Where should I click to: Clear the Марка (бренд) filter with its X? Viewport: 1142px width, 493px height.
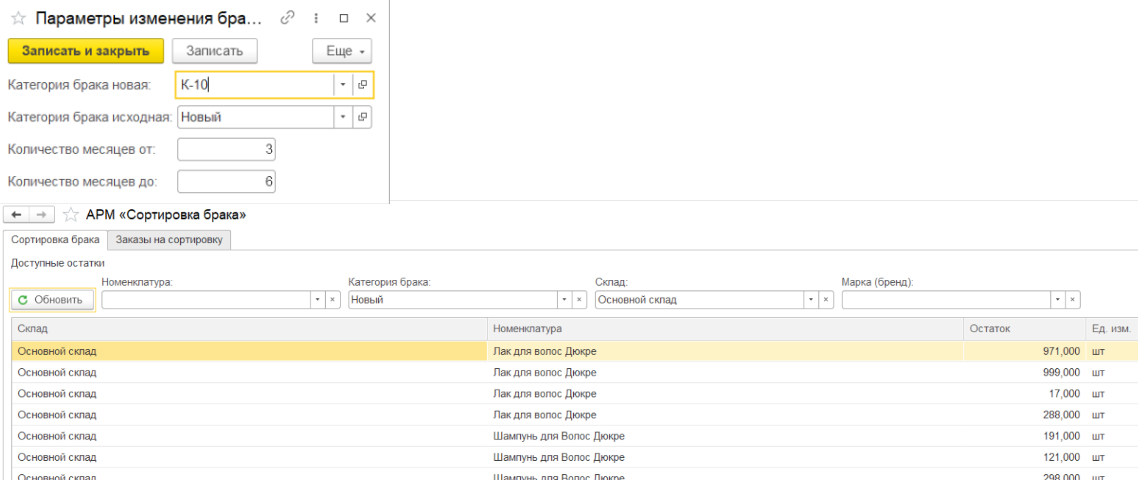pos(1072,300)
